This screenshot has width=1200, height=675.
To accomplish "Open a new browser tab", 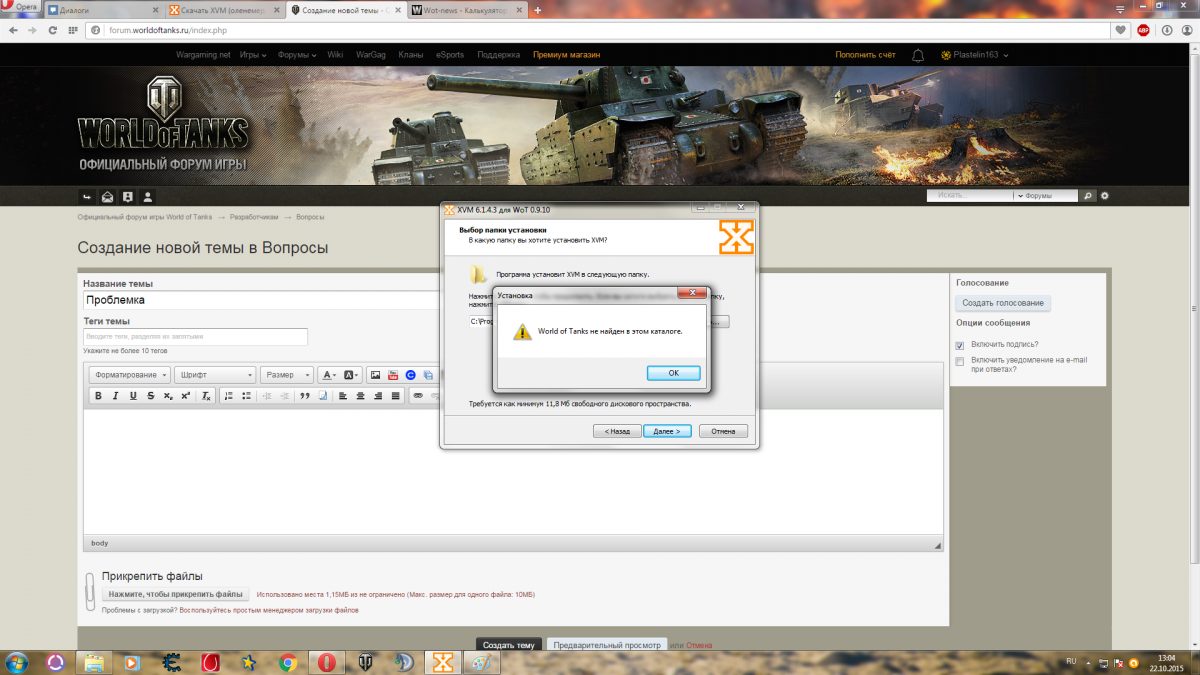I will 538,10.
